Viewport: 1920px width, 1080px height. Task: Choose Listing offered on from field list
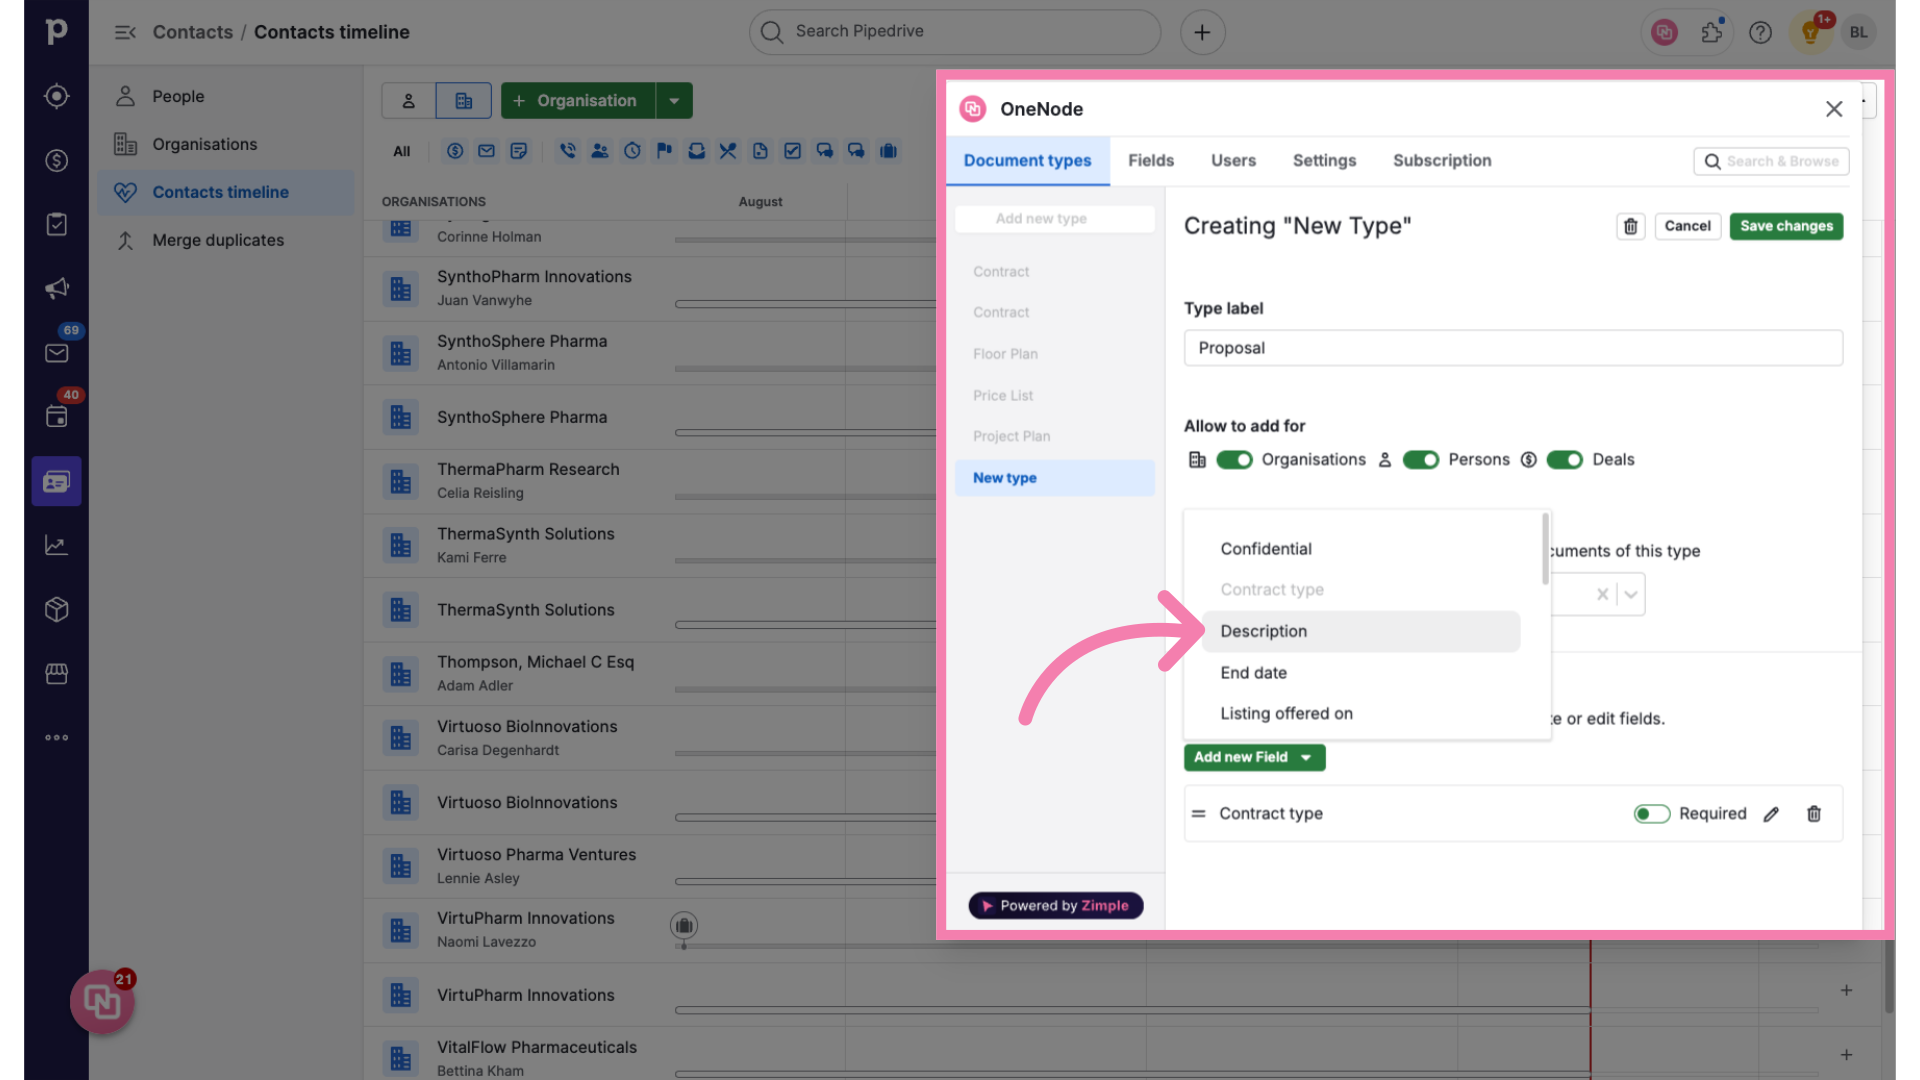tap(1361, 714)
